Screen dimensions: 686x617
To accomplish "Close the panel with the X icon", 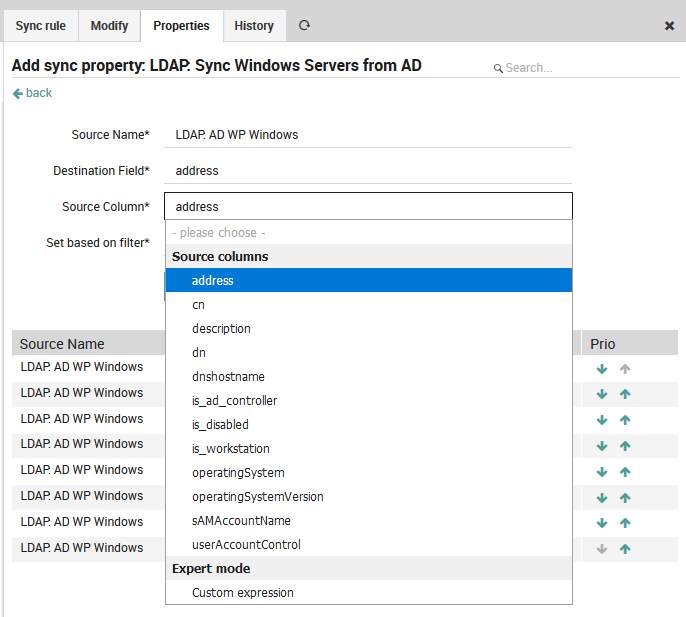I will [x=669, y=26].
